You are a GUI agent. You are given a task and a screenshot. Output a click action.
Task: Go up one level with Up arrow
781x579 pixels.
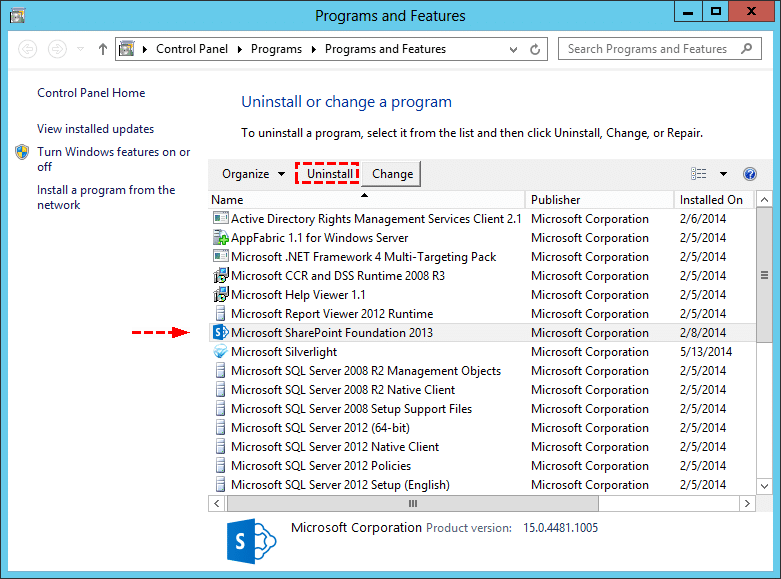103,49
